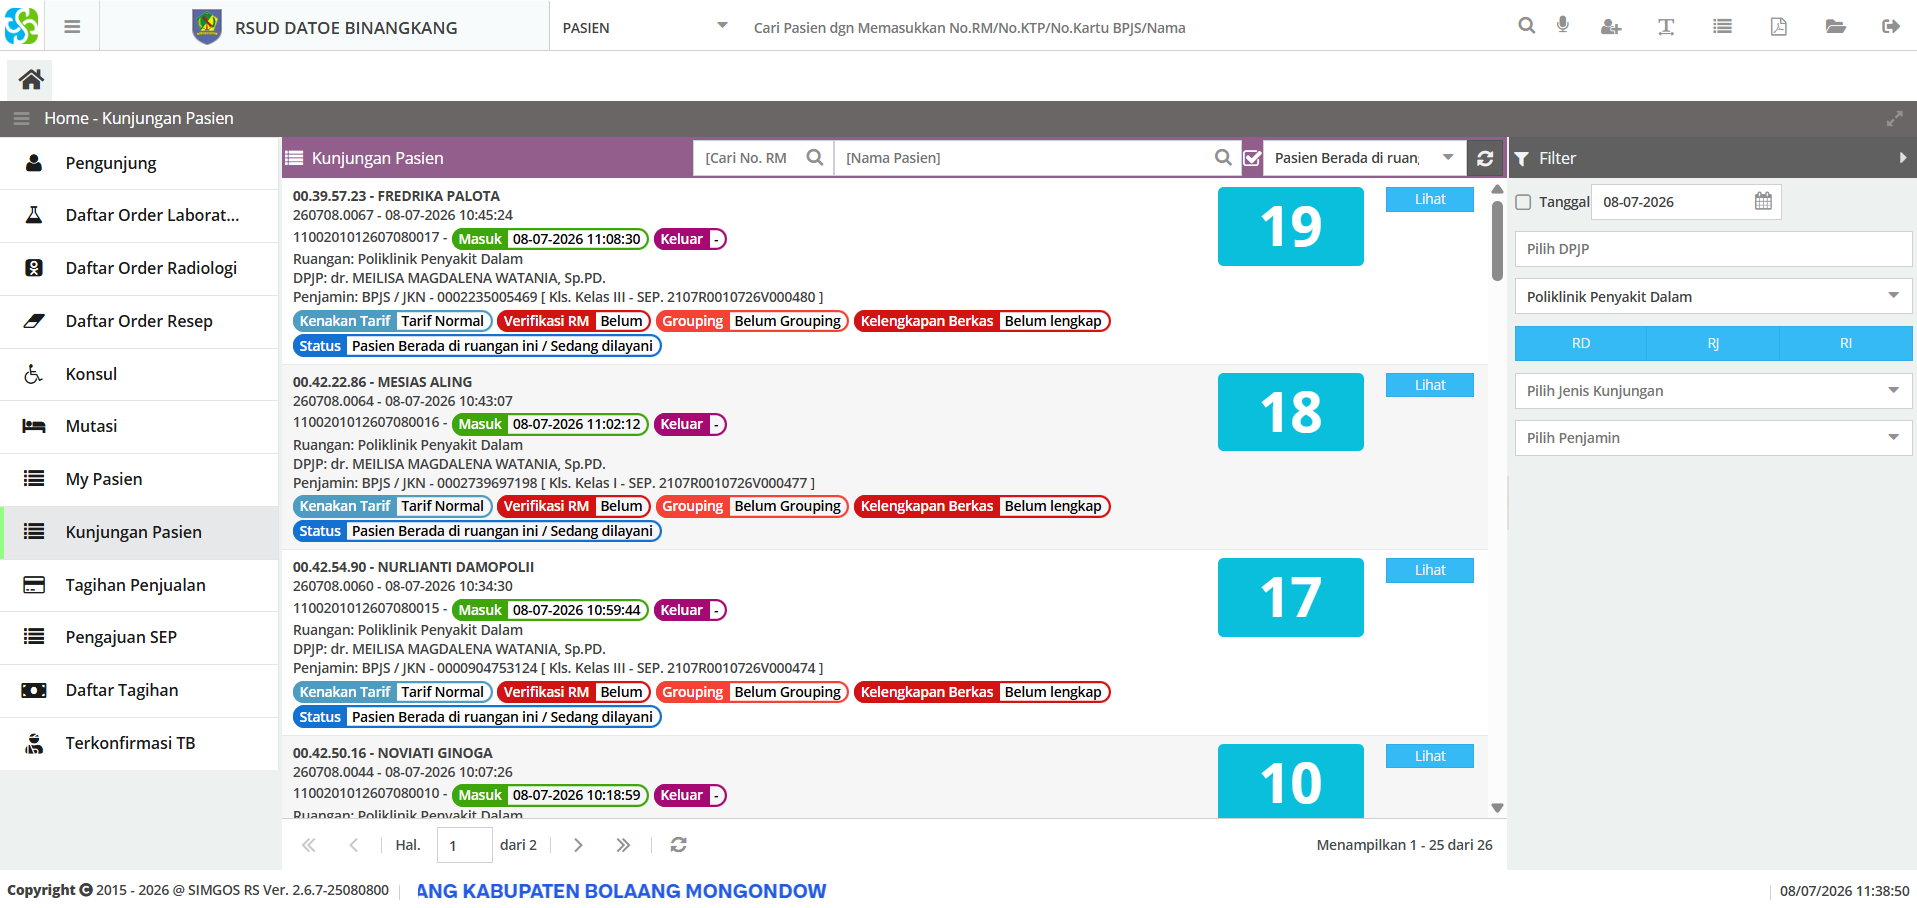The image size is (1917, 908).
Task: Click the PDF document icon in toolbar
Action: pos(1778,27)
